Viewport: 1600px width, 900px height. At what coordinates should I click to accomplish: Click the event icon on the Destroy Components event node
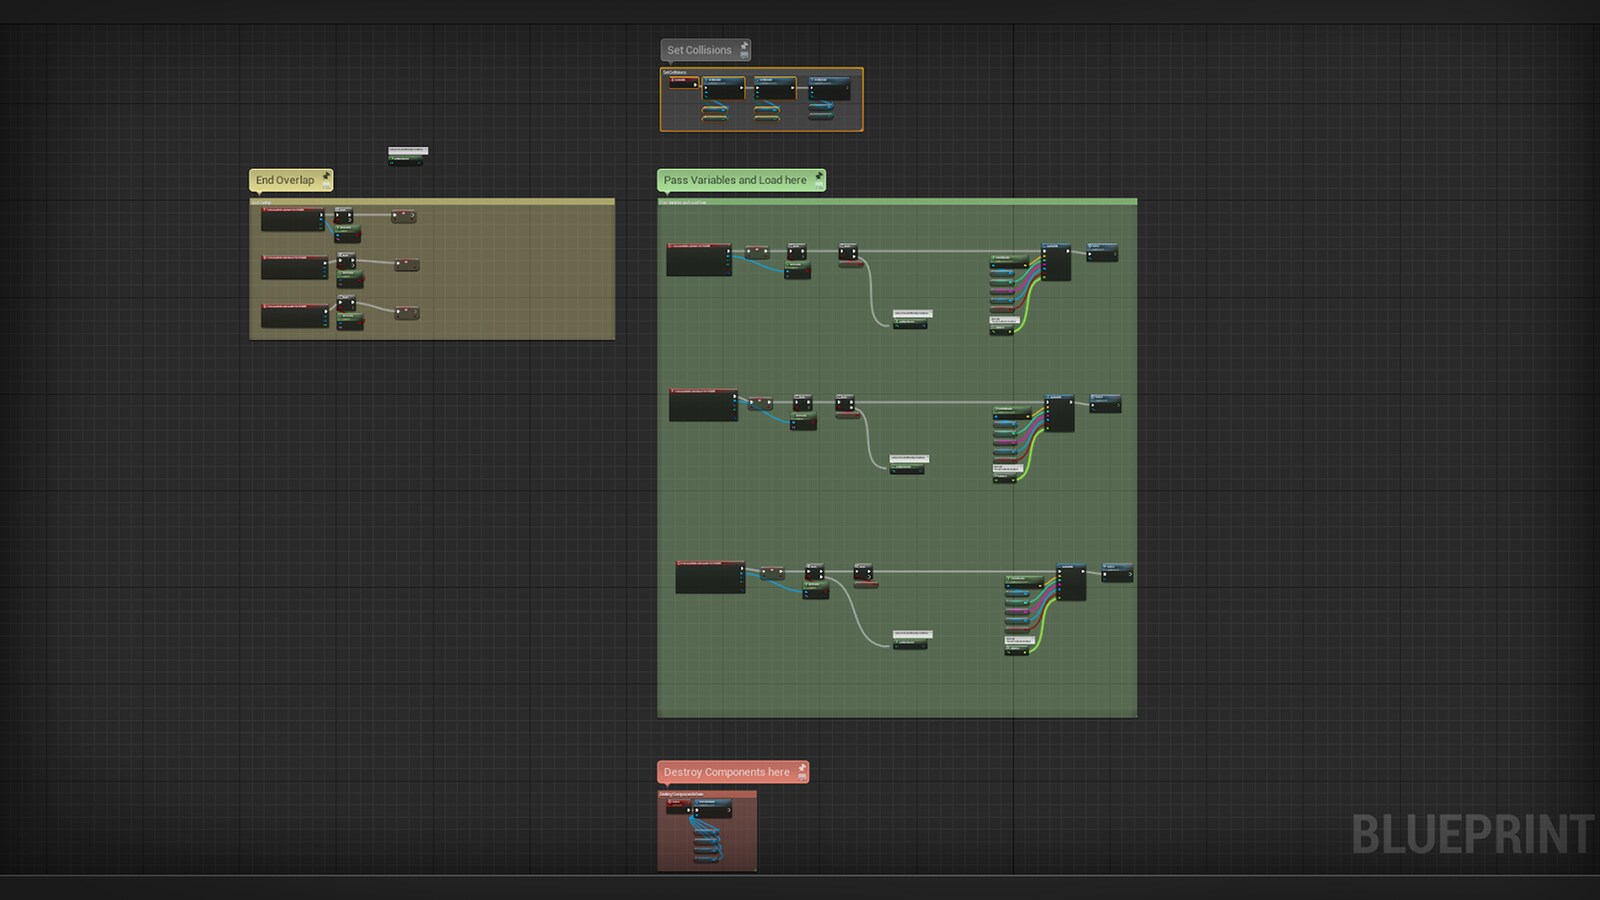coord(670,802)
